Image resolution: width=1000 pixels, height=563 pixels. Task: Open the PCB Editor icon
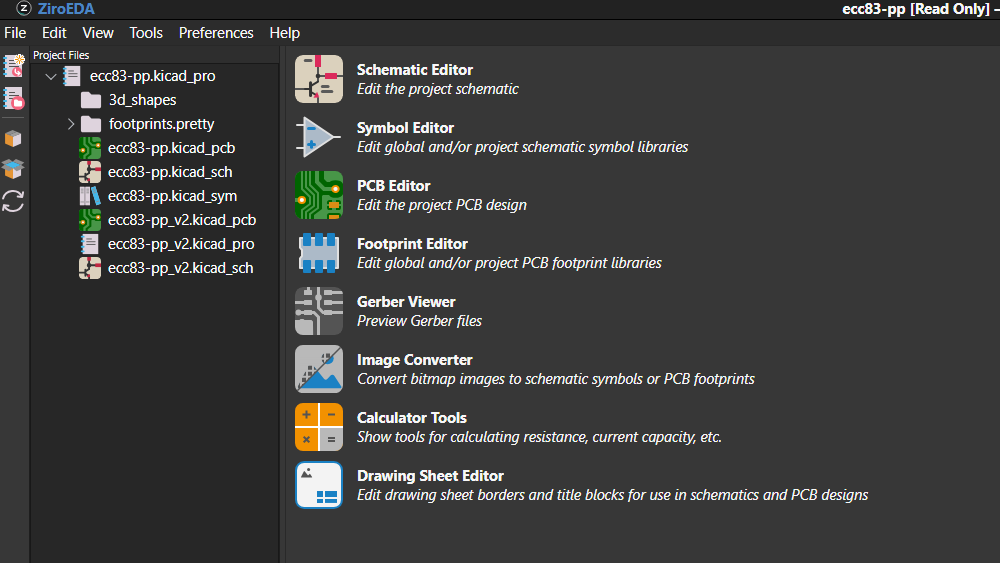tap(319, 195)
